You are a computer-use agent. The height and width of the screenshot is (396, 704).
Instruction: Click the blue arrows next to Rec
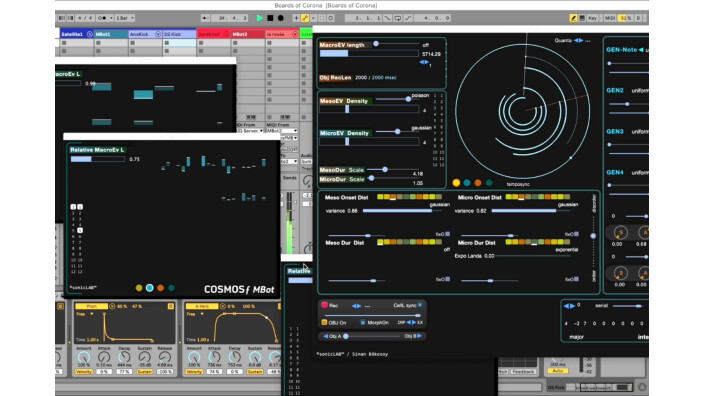click(x=356, y=306)
